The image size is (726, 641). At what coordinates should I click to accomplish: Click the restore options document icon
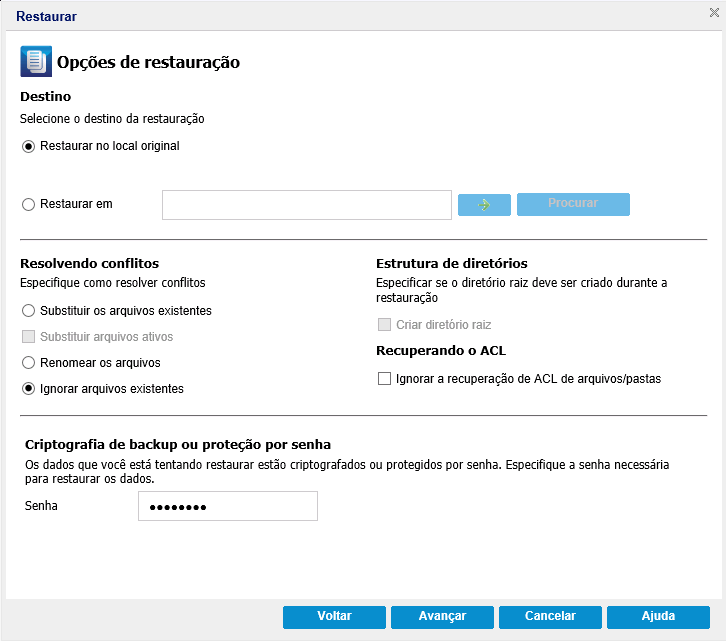[36, 61]
